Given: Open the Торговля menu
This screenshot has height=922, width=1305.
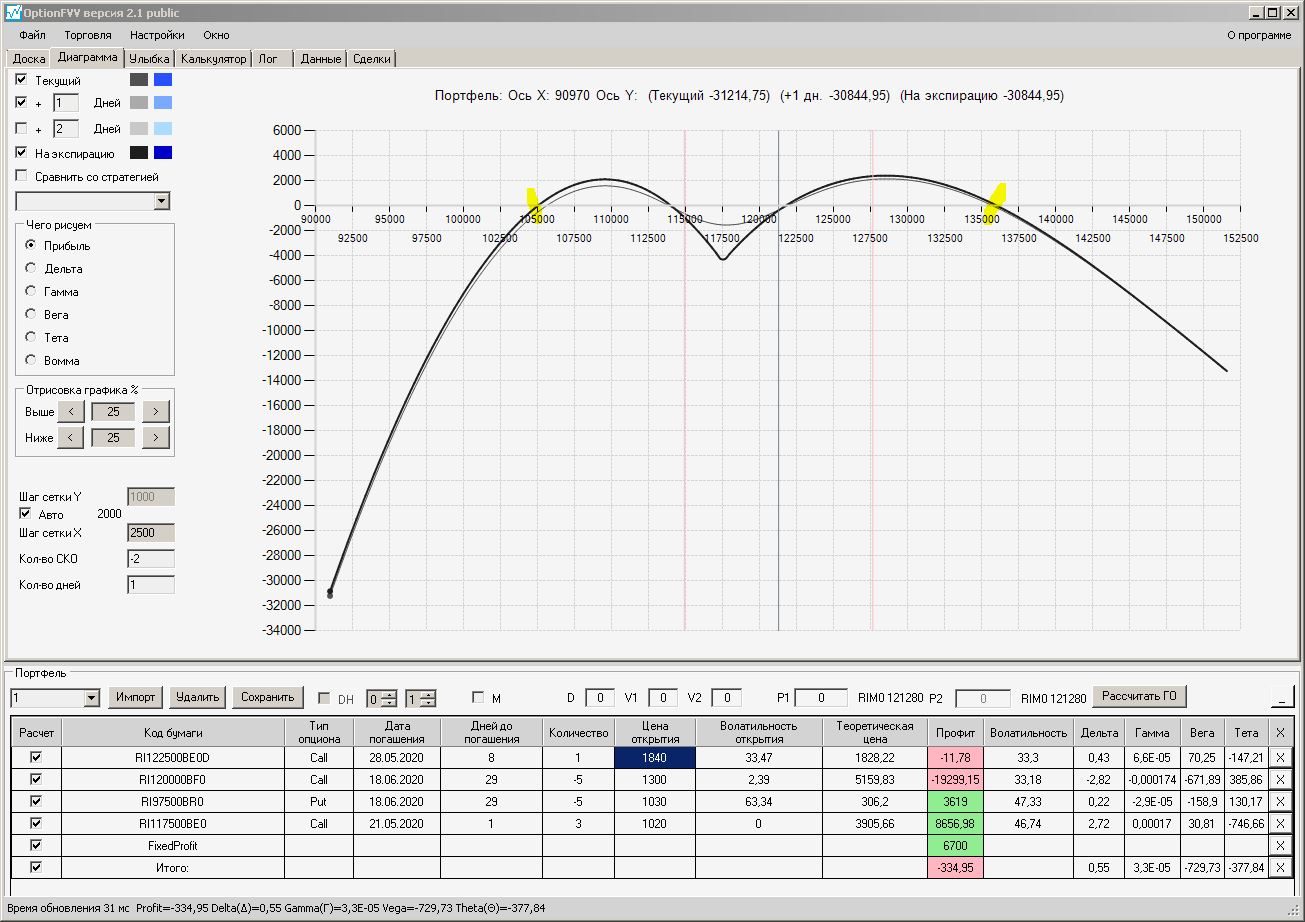Looking at the screenshot, I should [x=88, y=35].
